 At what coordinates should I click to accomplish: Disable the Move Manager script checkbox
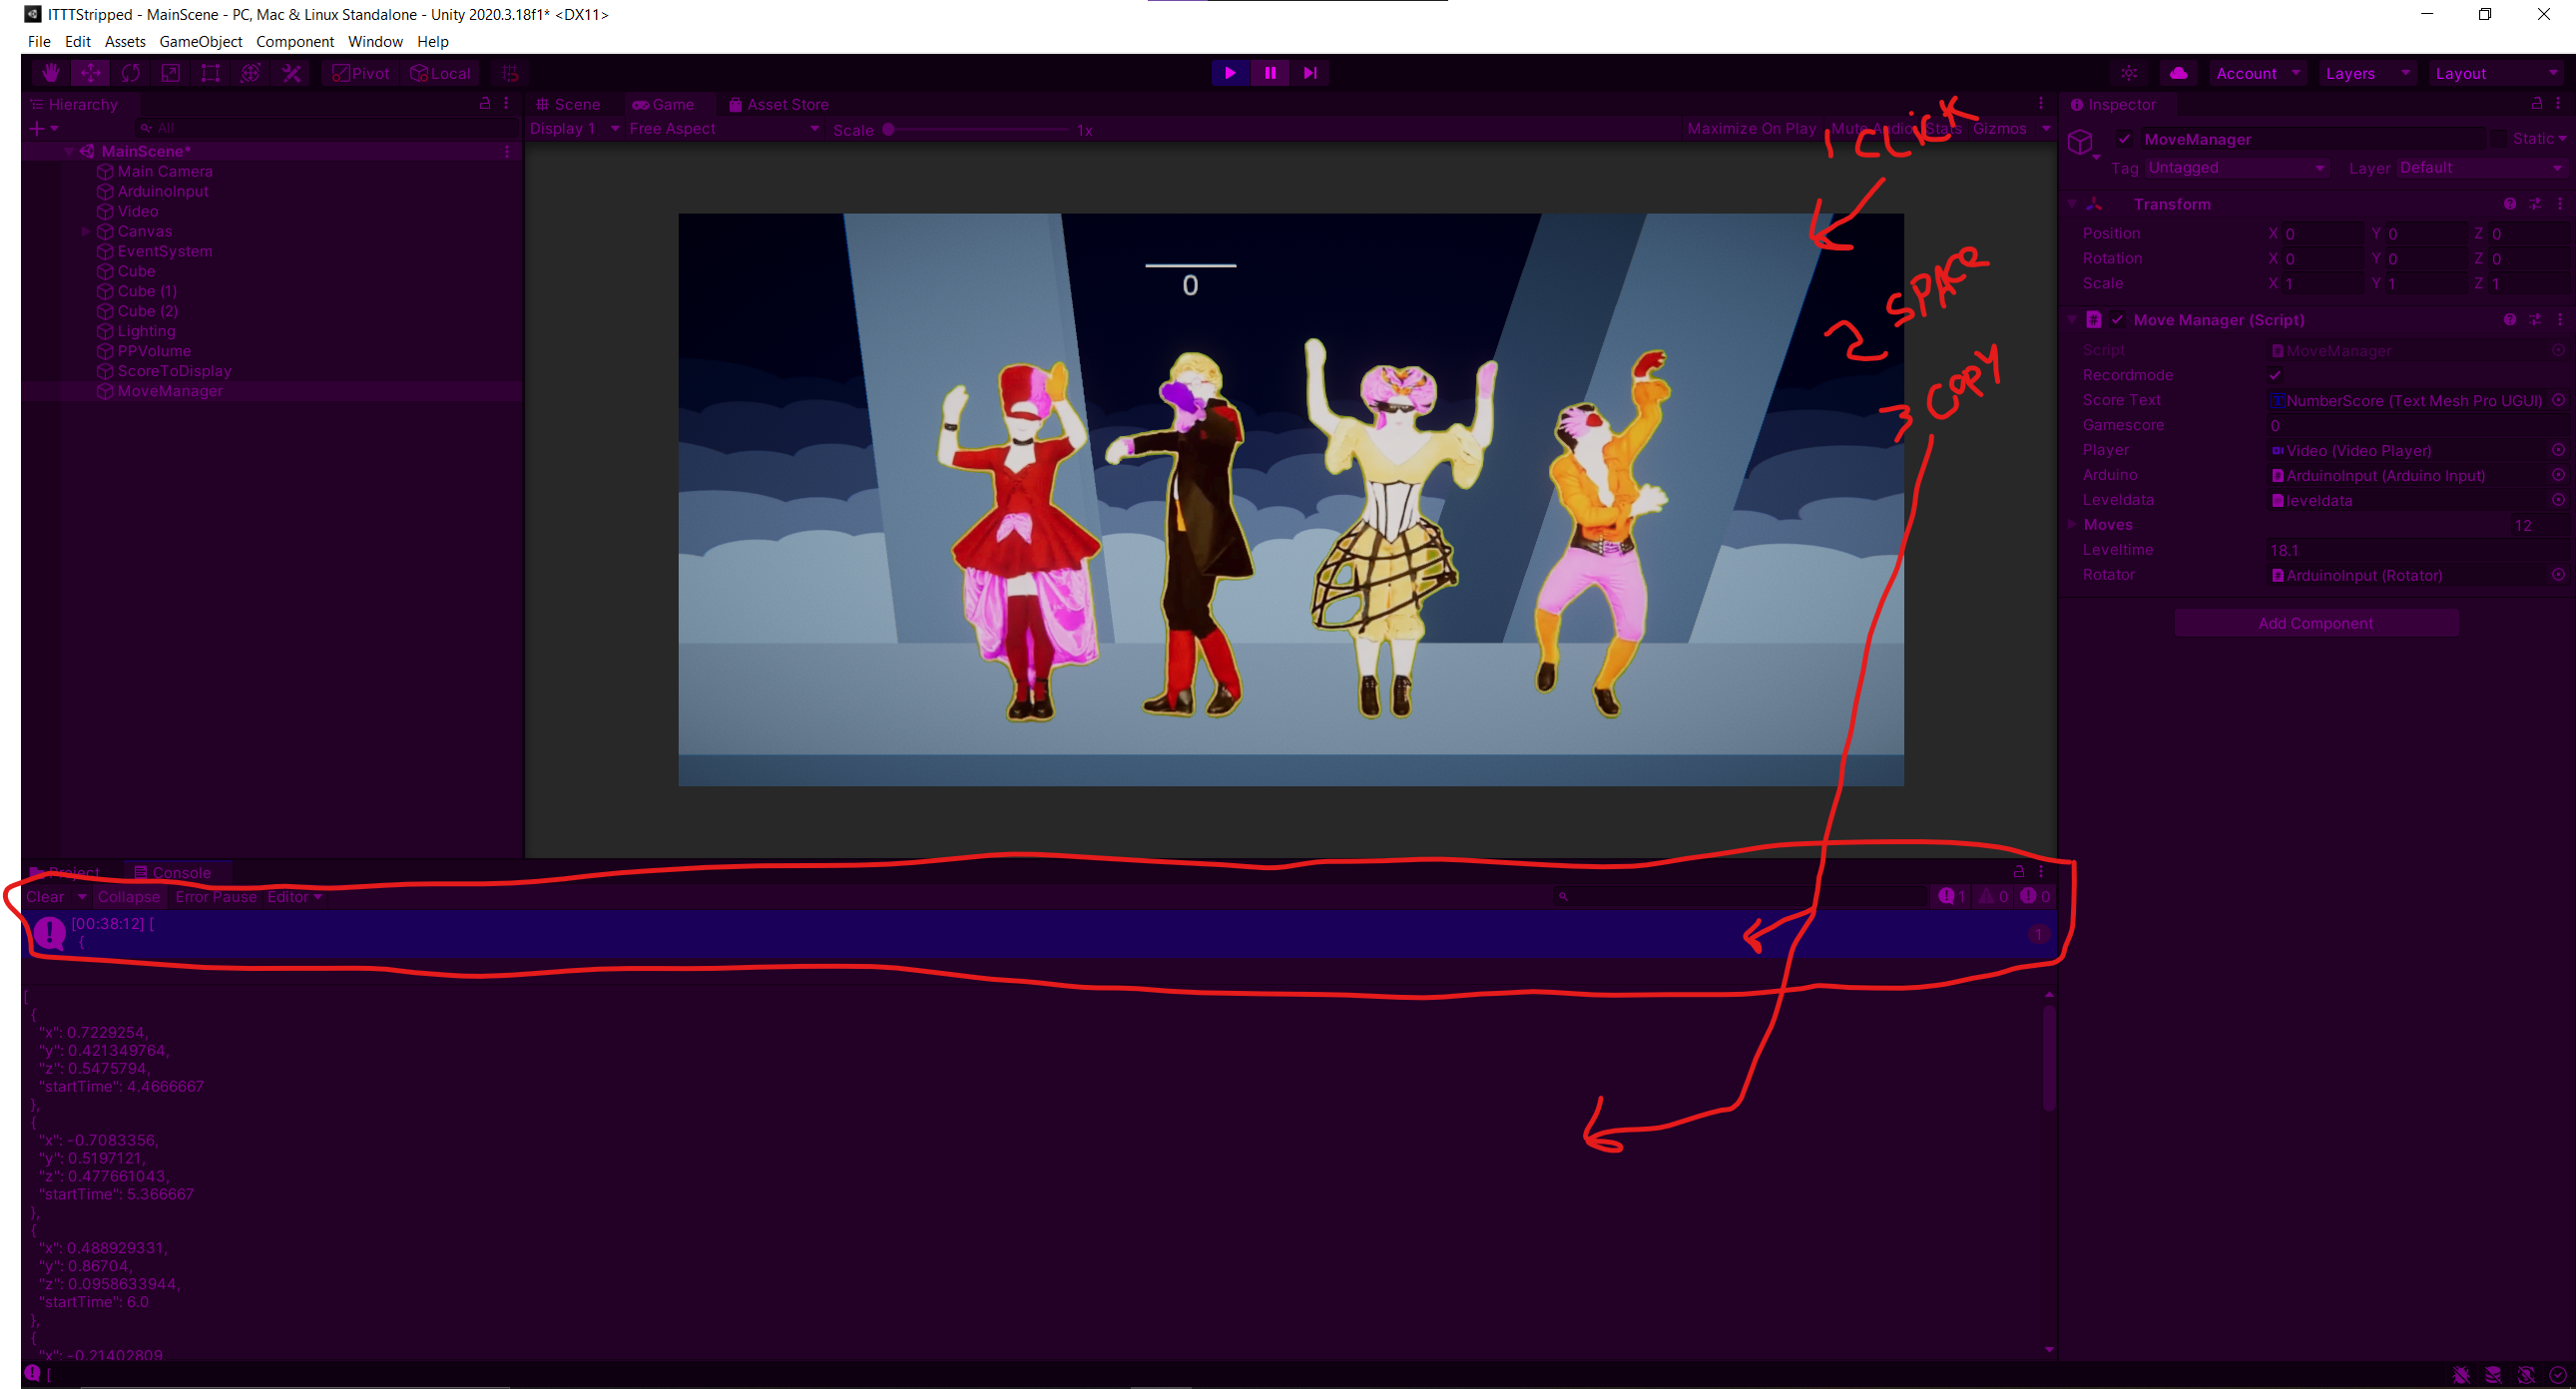(2117, 320)
